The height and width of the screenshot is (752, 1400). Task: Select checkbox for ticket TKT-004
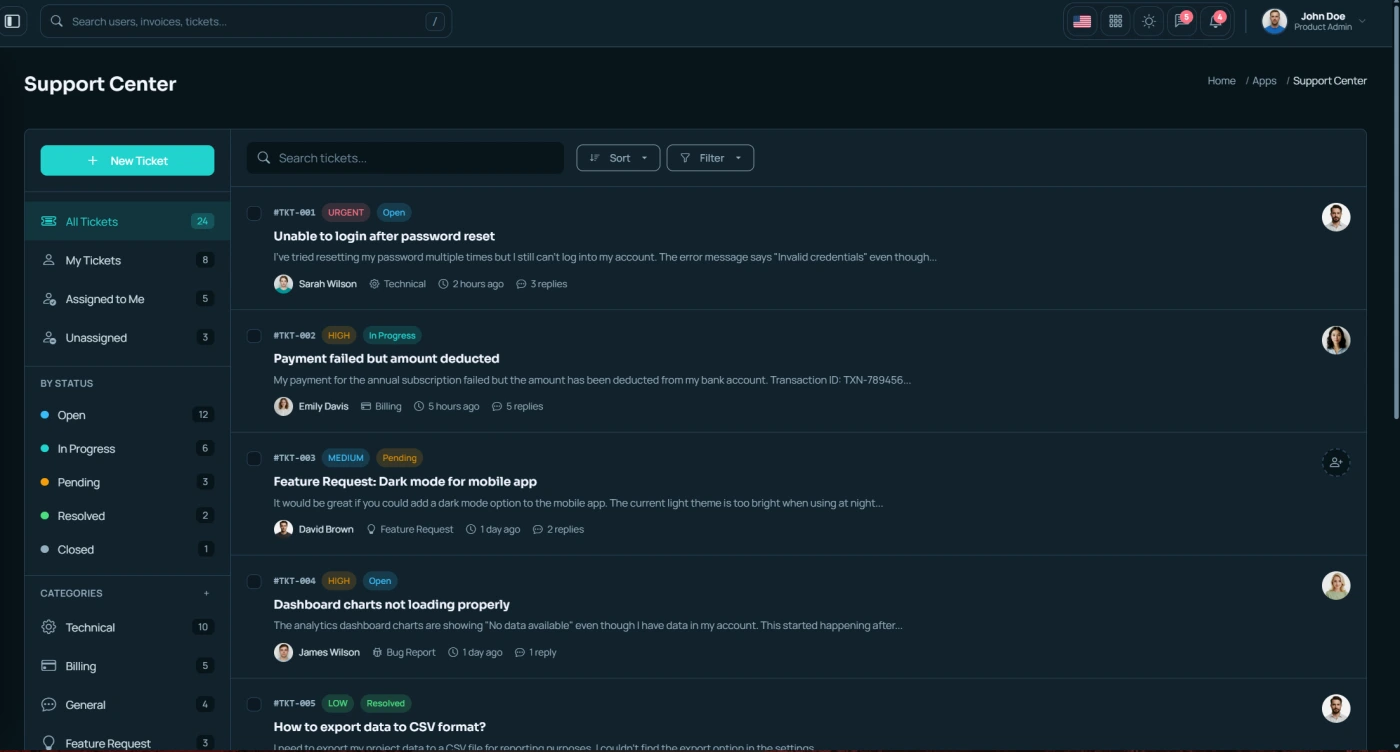[254, 582]
